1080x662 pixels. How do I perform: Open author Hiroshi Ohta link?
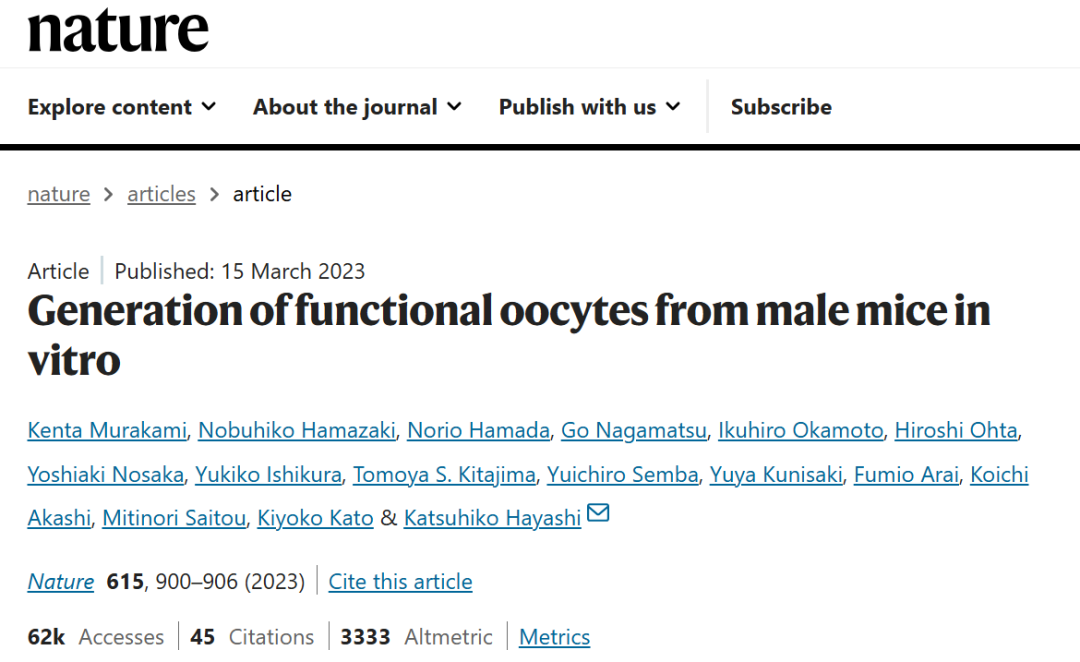tap(956, 430)
